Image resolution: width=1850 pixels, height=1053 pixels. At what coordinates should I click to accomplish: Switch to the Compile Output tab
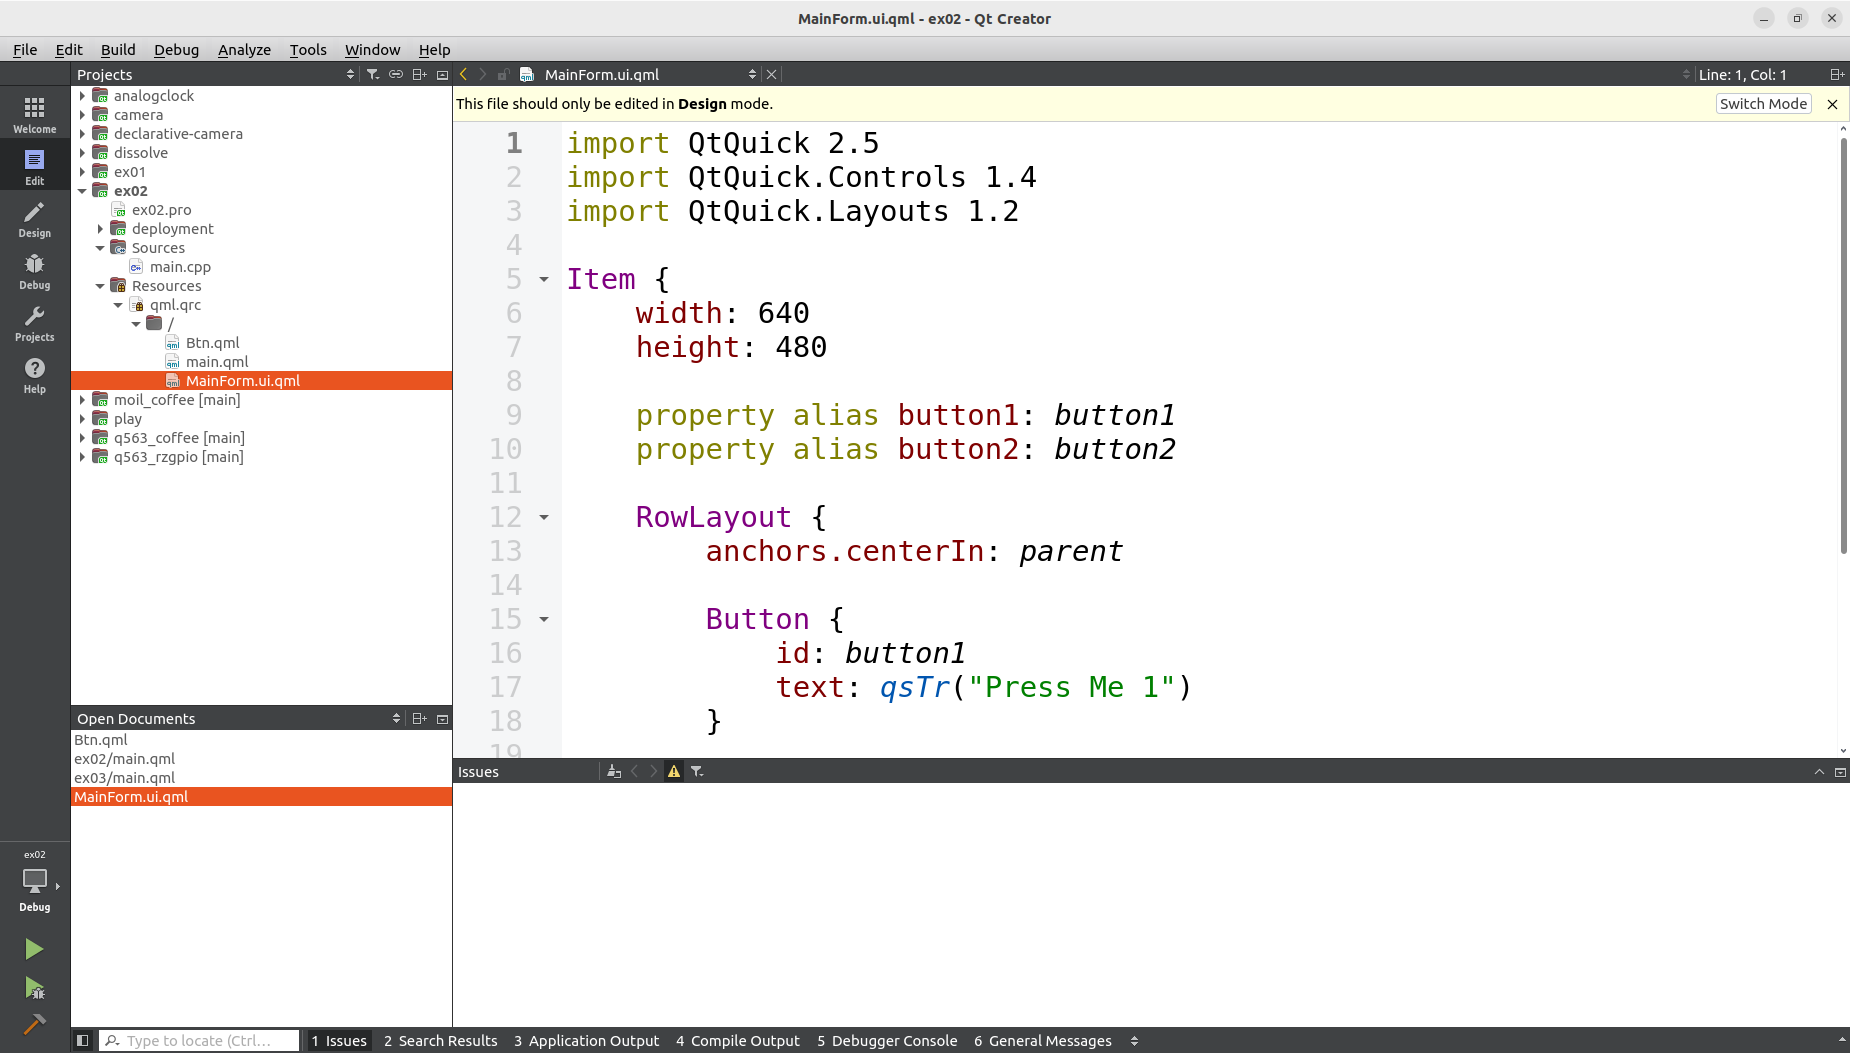point(738,1040)
